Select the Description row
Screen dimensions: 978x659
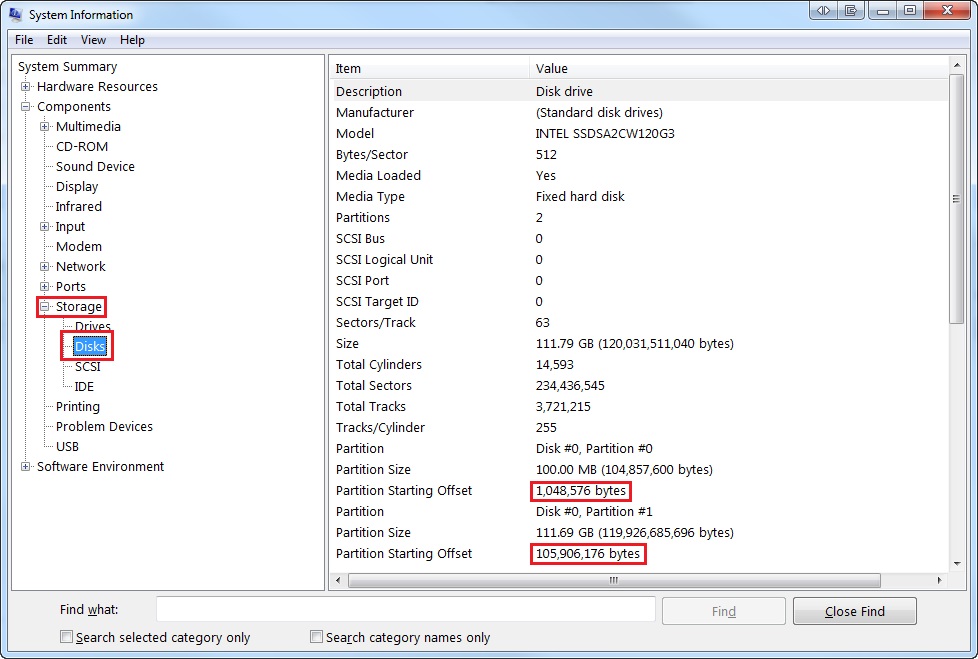click(639, 91)
